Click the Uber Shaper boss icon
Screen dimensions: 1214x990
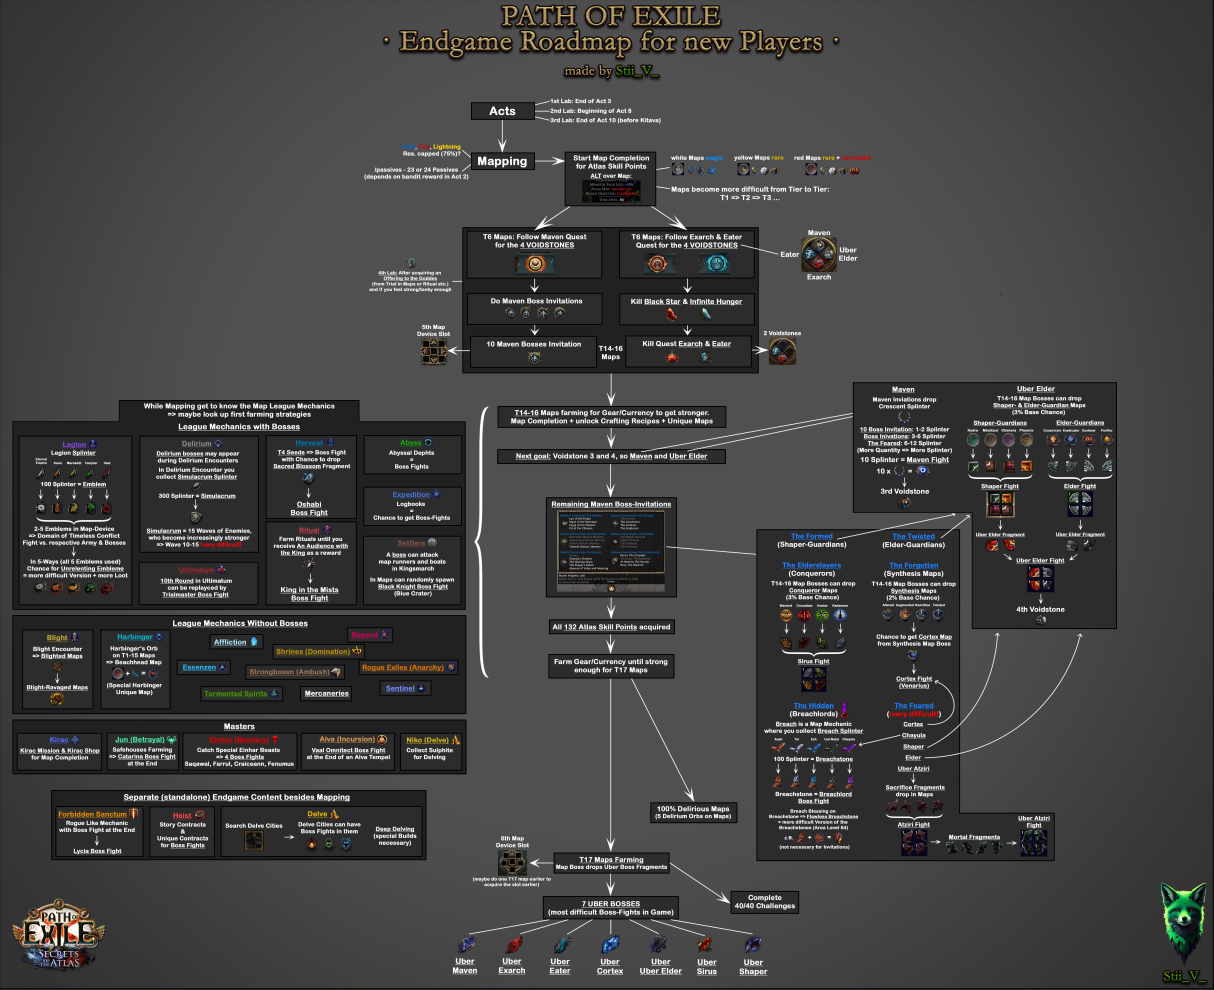[x=753, y=945]
